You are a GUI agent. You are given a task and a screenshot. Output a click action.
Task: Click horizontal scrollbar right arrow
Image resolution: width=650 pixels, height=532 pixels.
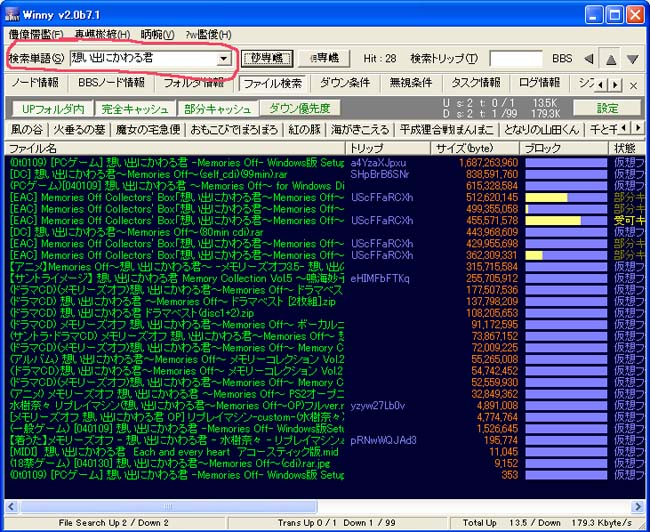[x=638, y=506]
